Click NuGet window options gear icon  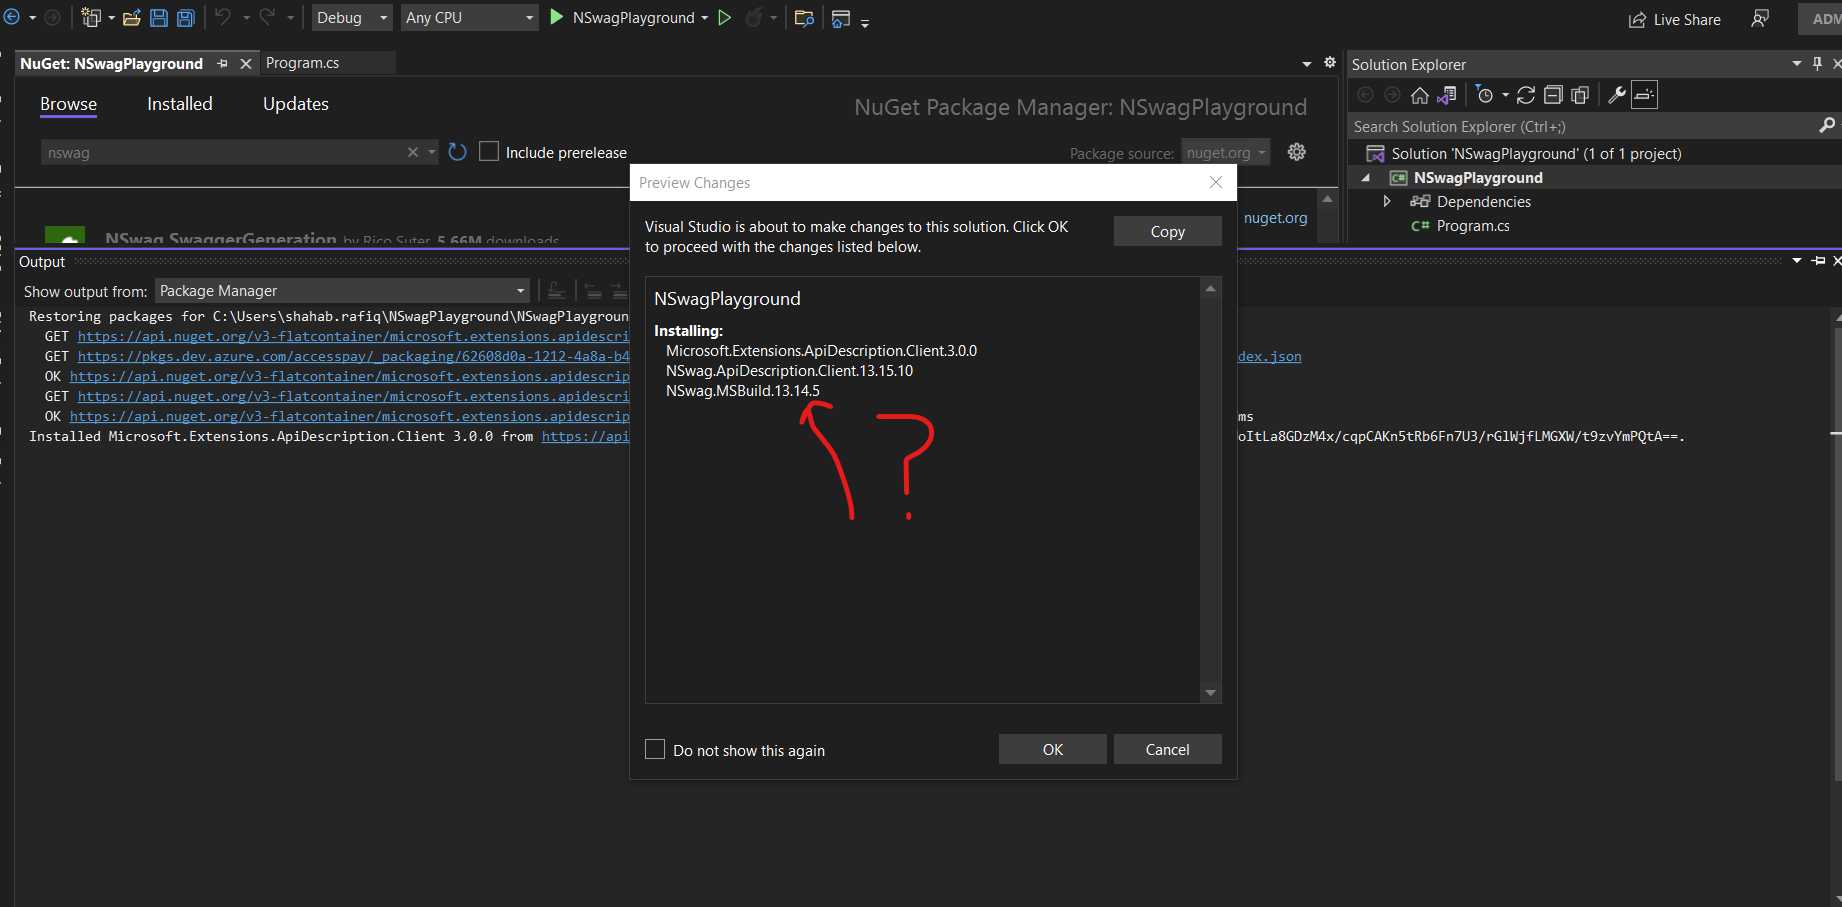click(x=1330, y=63)
